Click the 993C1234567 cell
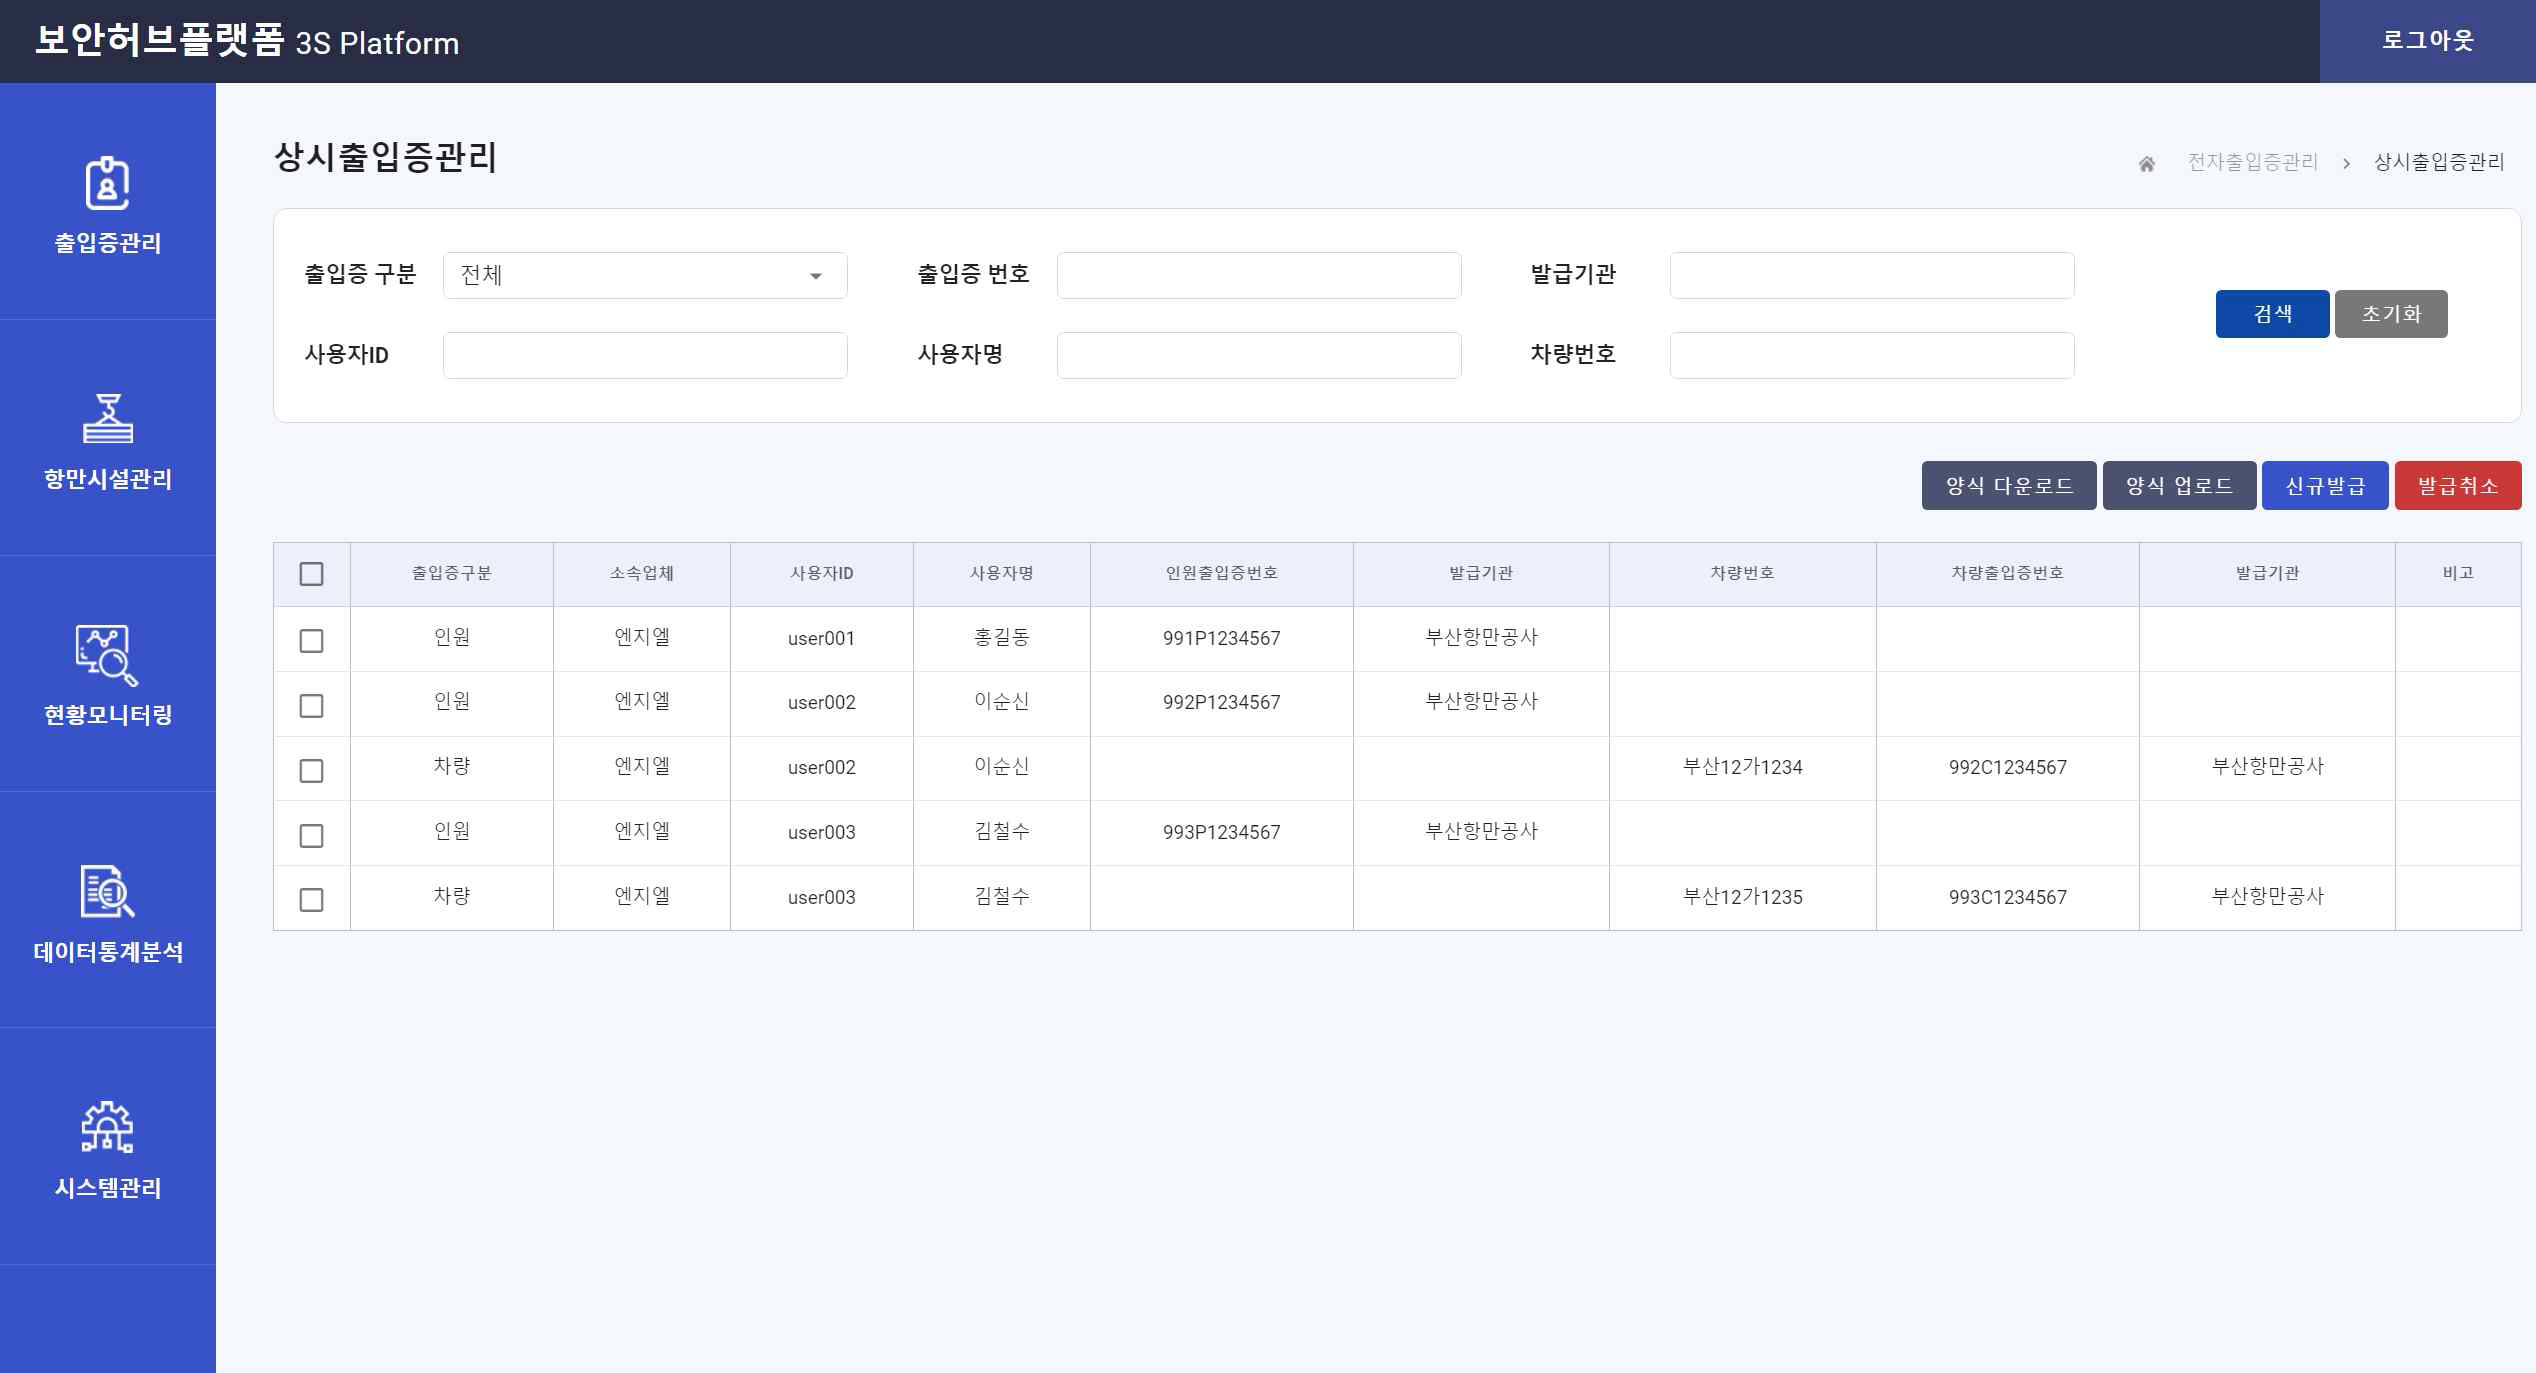This screenshot has width=2536, height=1373. click(2008, 898)
